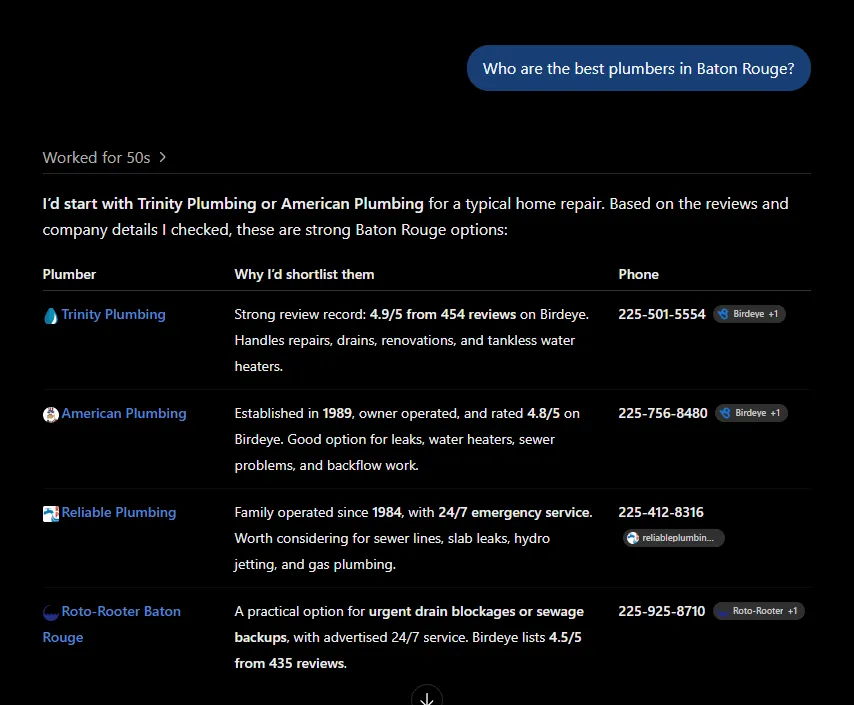
Task: Click phone number 225-756-8480
Action: 662,414
